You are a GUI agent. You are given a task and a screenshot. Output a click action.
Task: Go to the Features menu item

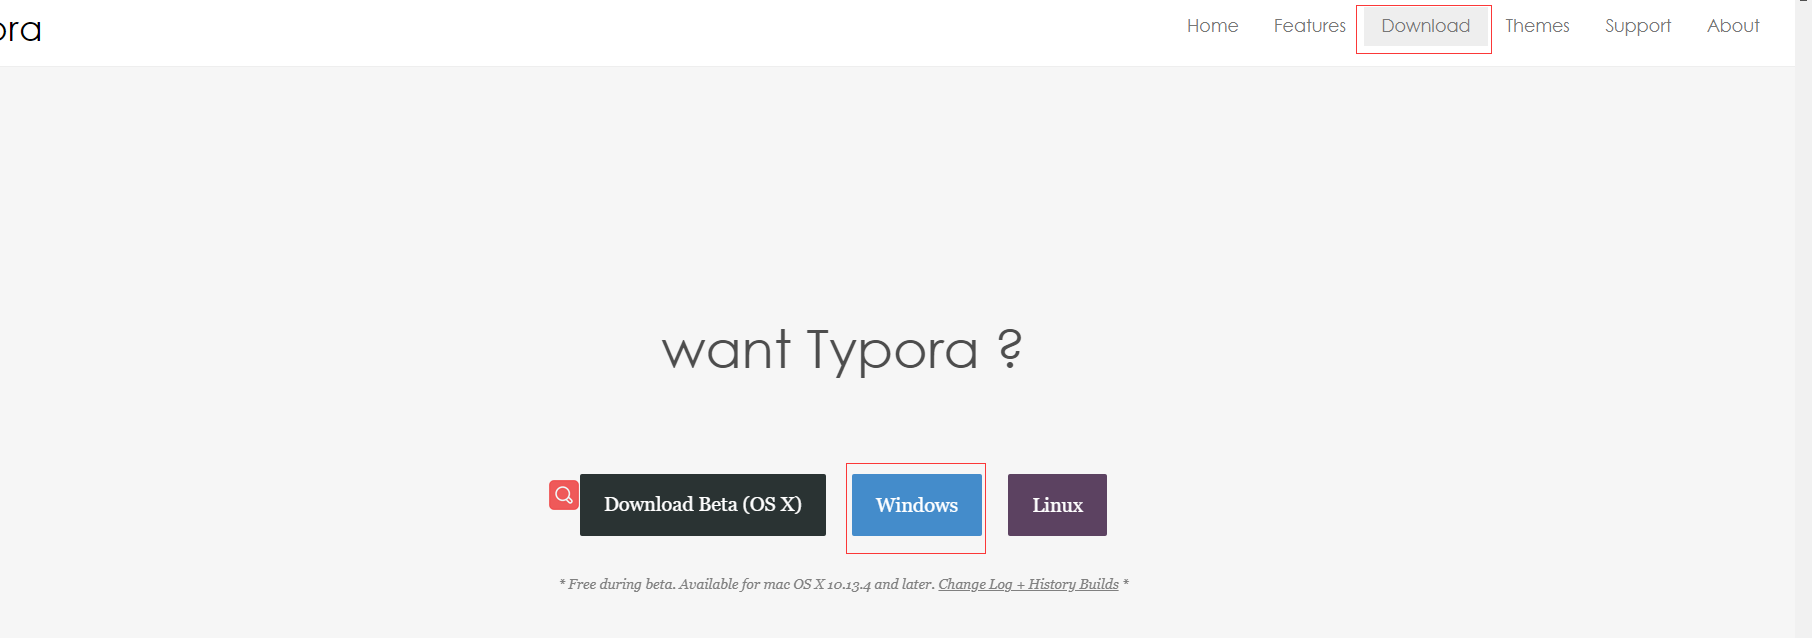pyautogui.click(x=1309, y=26)
